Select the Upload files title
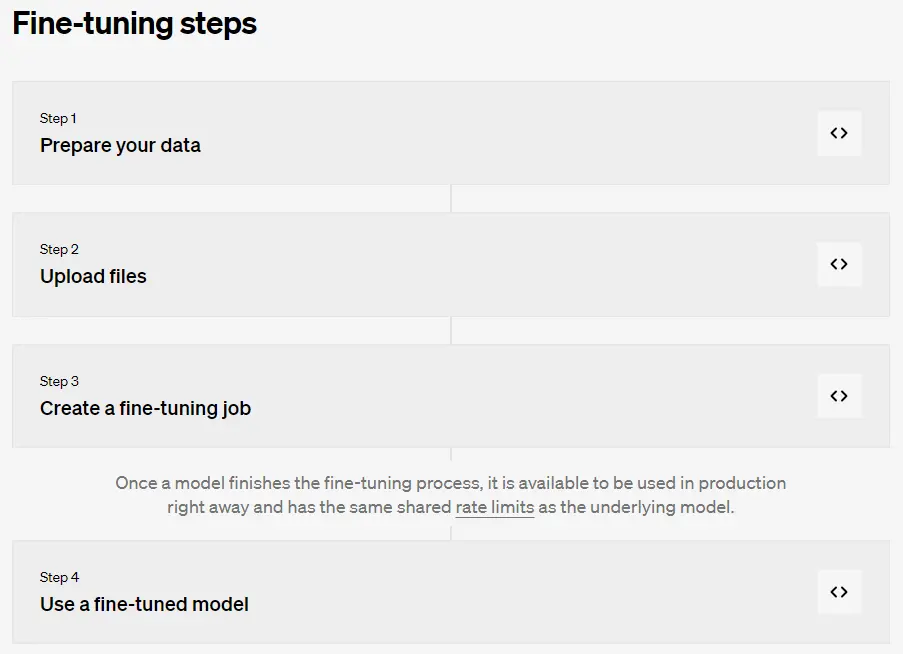This screenshot has height=654, width=903. [93, 276]
